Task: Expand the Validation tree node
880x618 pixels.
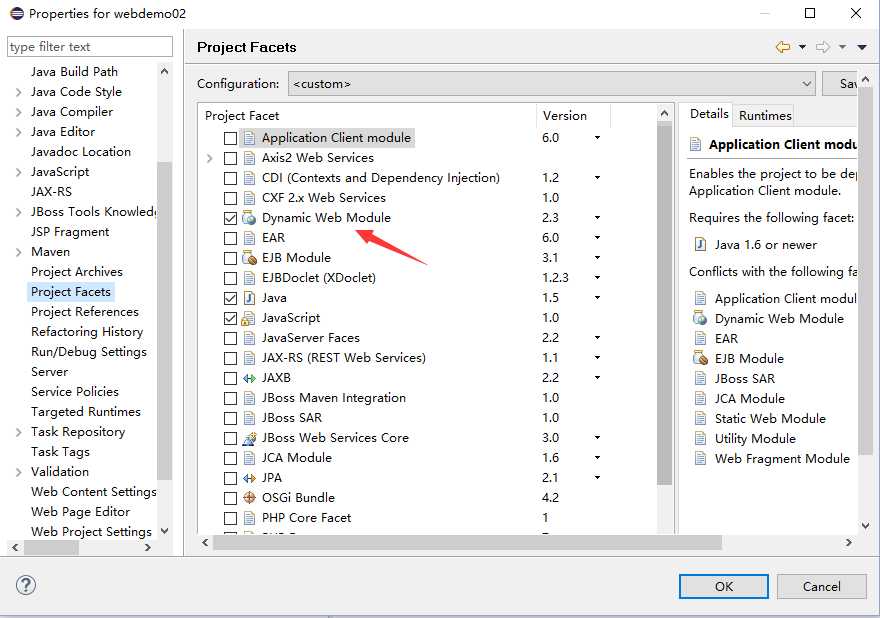Action: [x=19, y=472]
